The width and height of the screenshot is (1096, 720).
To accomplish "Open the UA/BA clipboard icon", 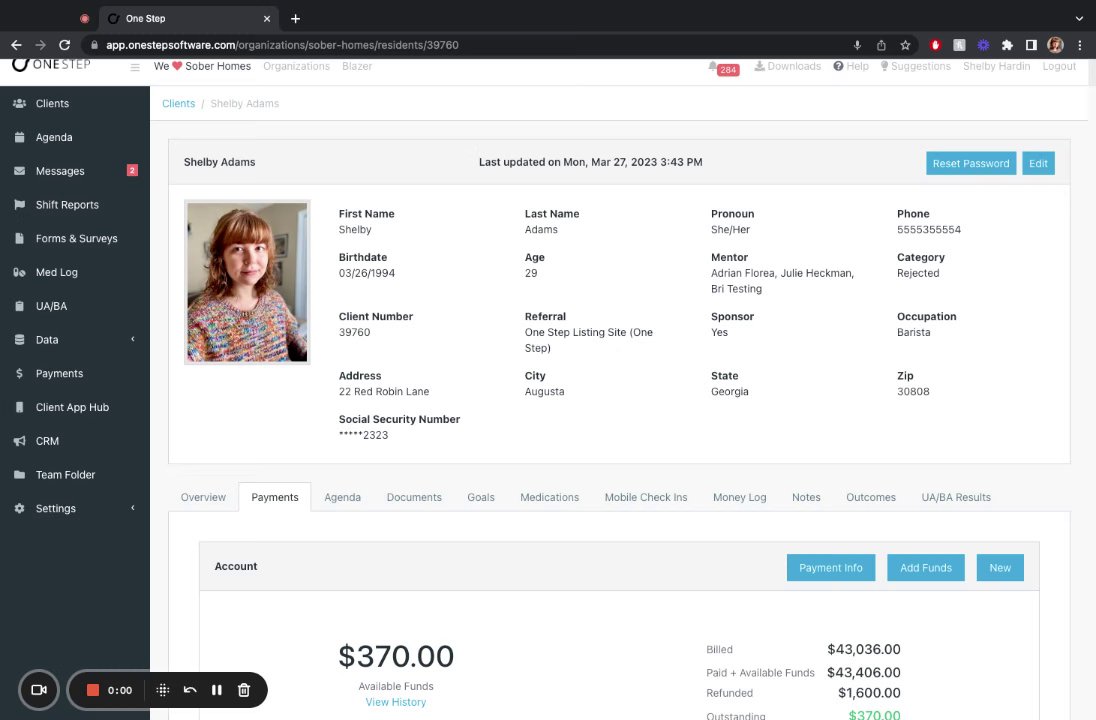I will click(20, 306).
